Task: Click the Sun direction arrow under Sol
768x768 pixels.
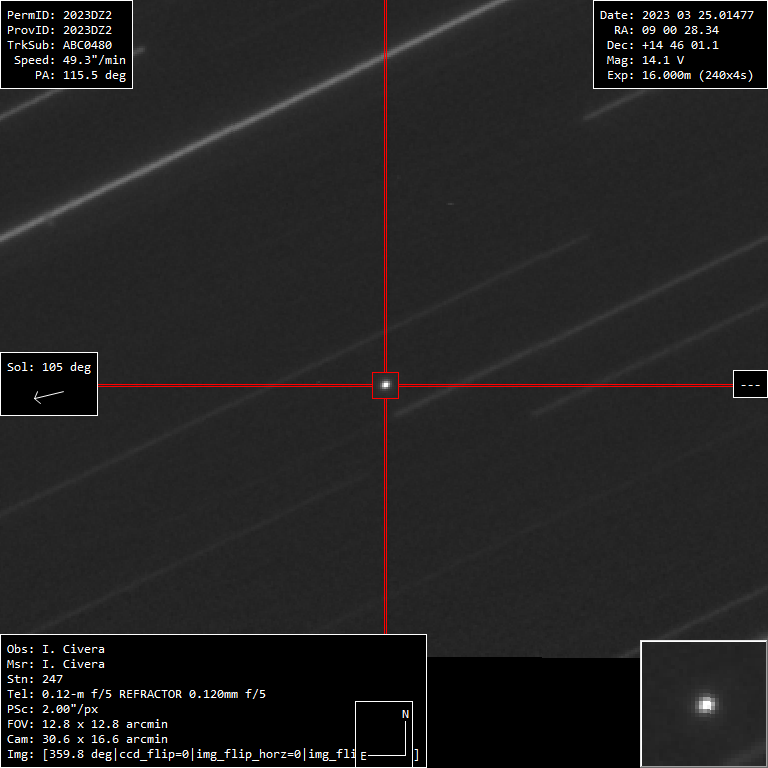Action: click(49, 395)
